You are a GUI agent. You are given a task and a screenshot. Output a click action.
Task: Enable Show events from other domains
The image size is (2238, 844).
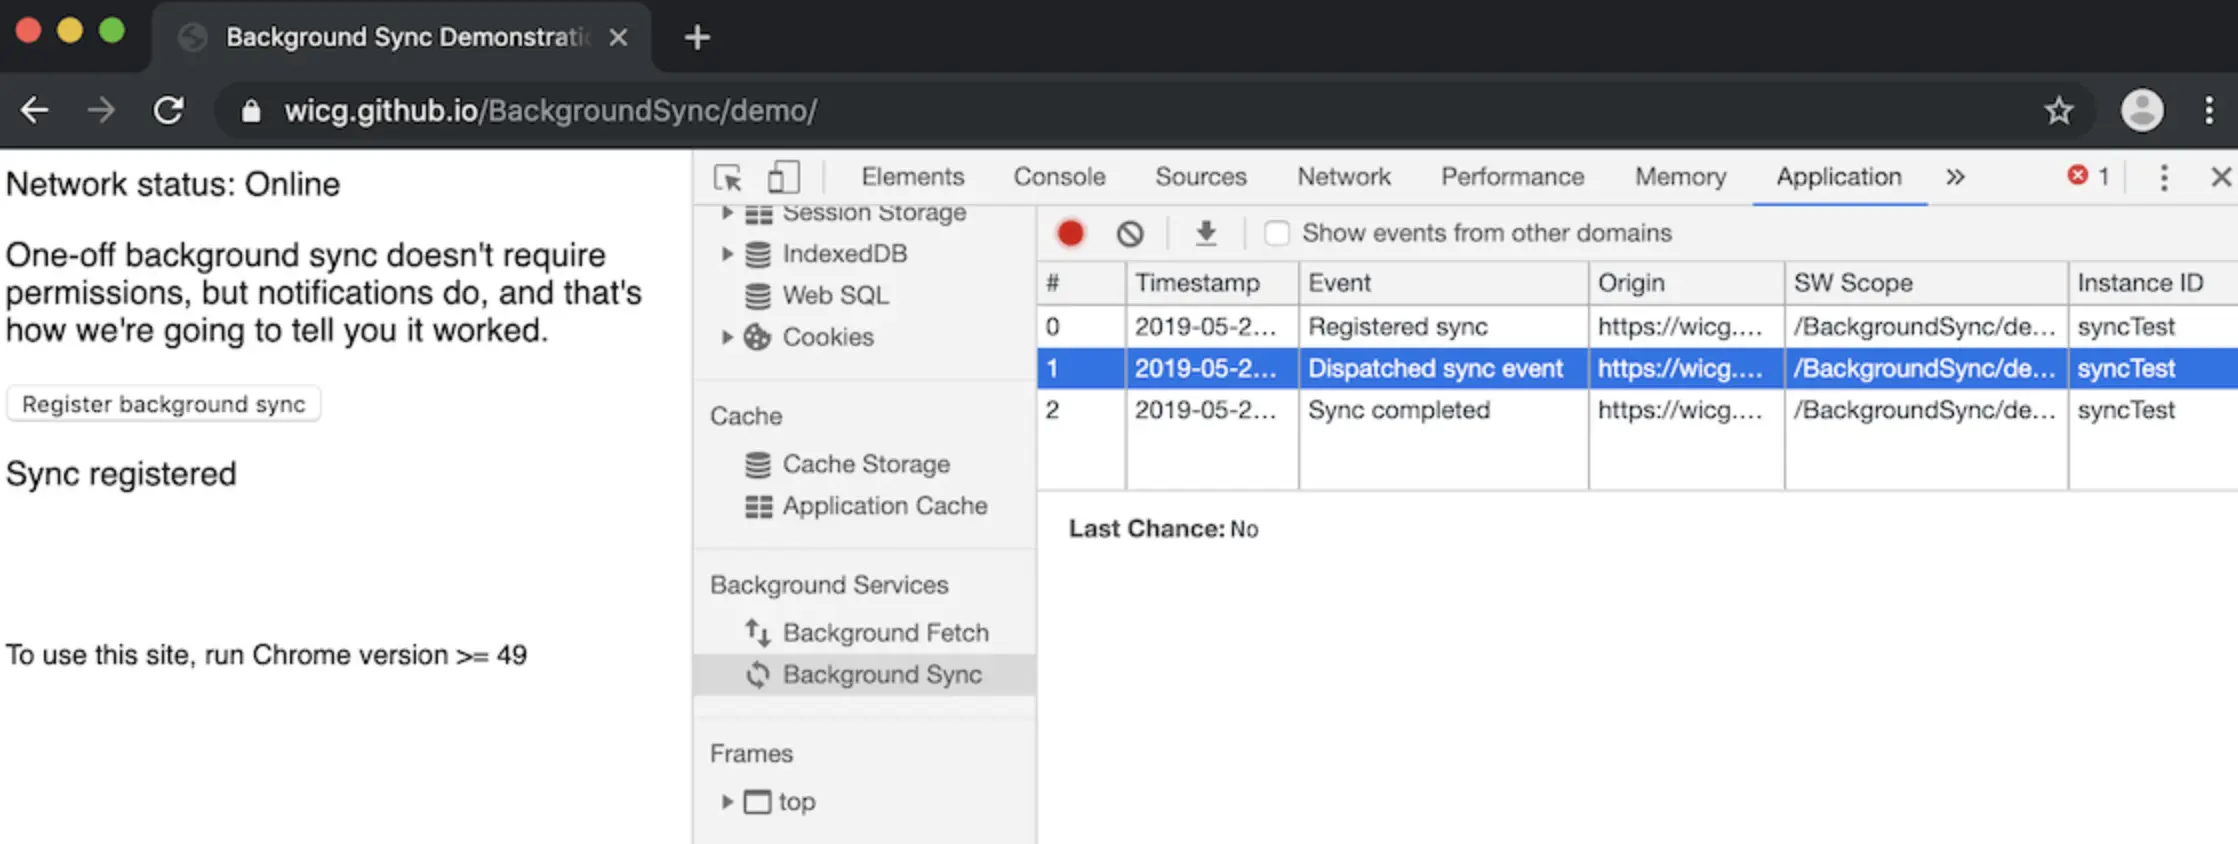[x=1277, y=233]
